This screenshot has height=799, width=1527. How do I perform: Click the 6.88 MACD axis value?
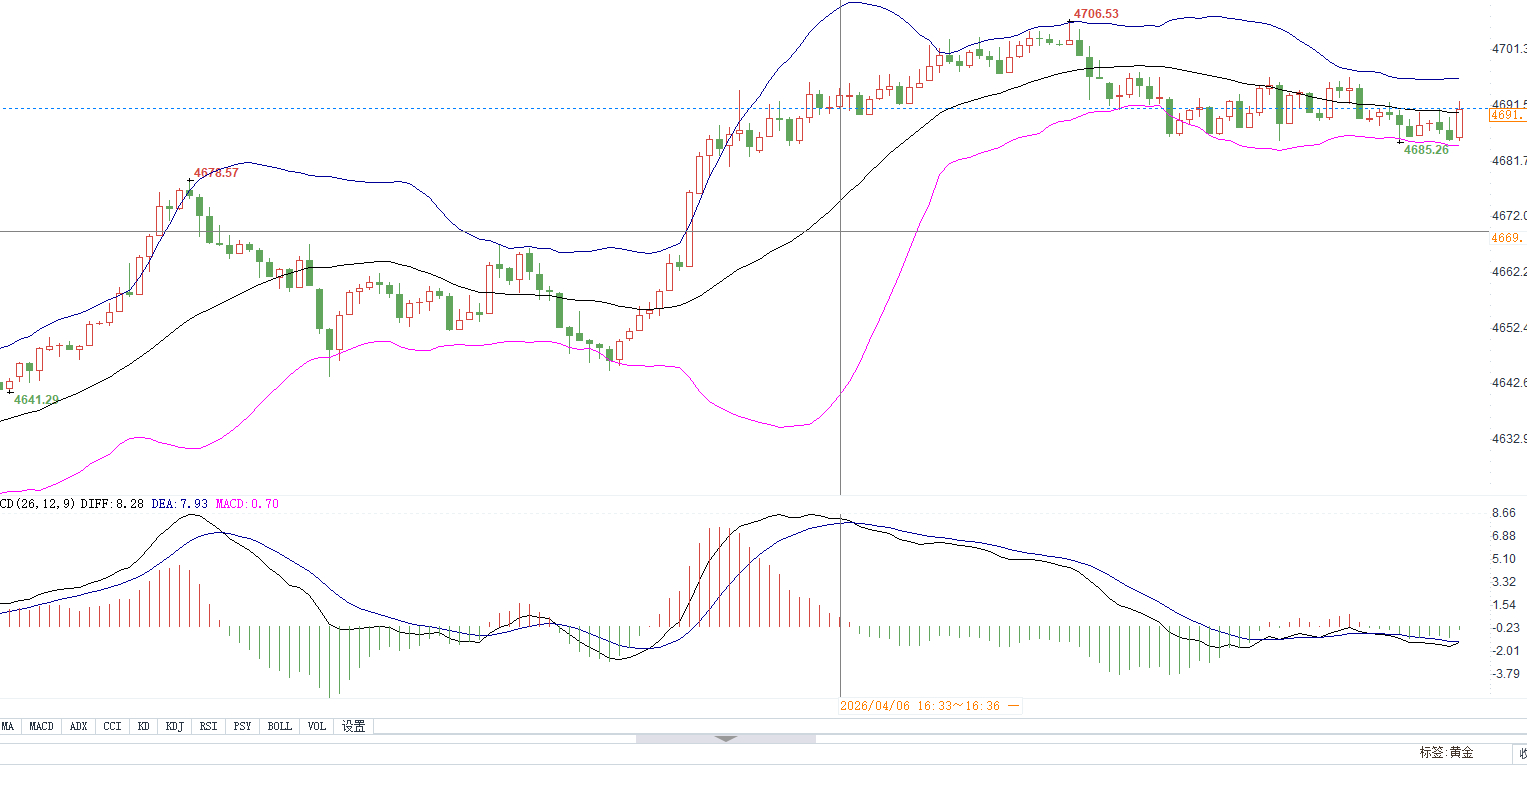coord(1504,536)
